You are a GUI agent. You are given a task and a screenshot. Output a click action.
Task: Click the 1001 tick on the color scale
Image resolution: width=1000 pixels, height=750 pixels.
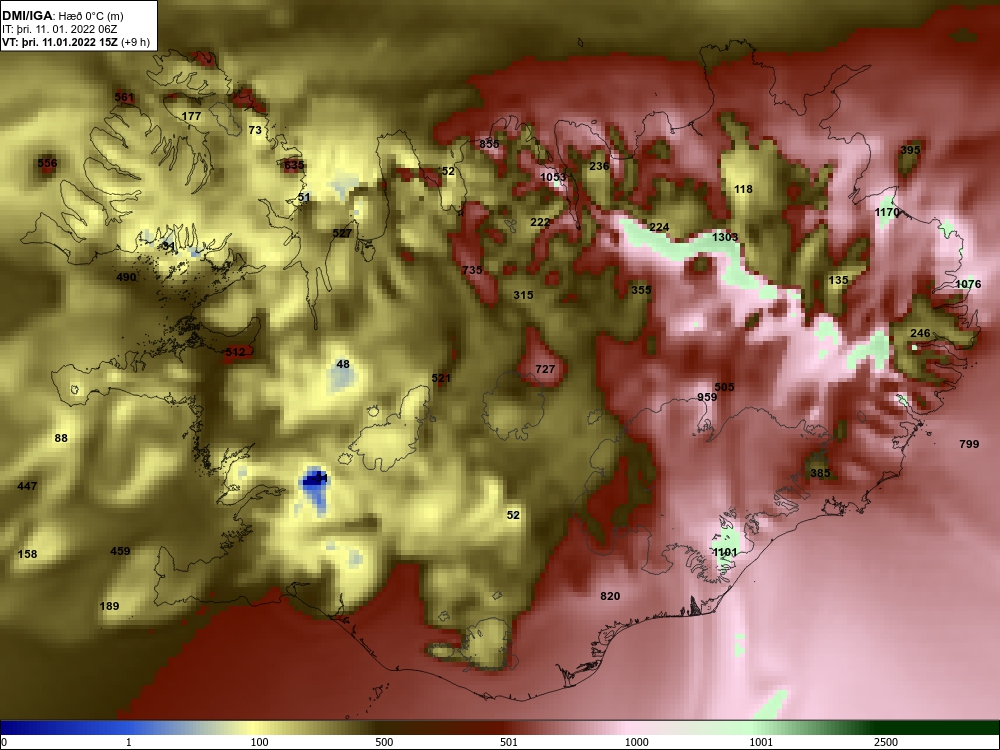point(762,742)
